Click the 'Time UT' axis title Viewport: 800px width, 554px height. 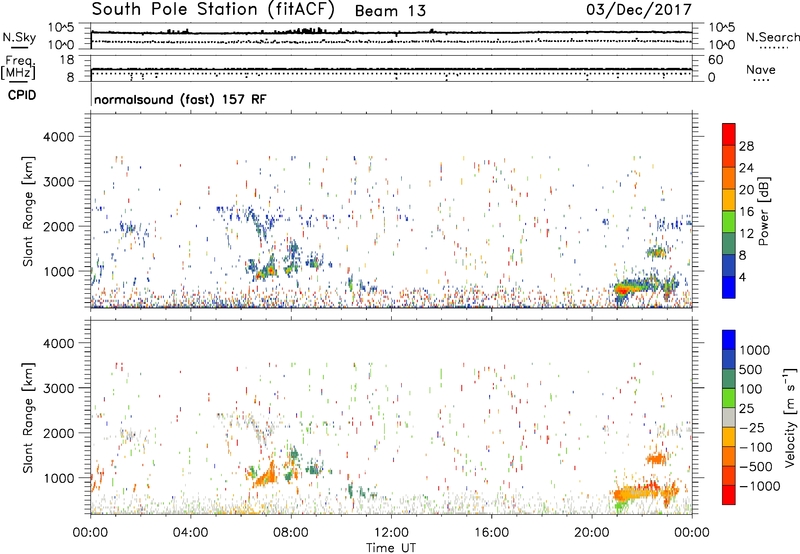391,548
